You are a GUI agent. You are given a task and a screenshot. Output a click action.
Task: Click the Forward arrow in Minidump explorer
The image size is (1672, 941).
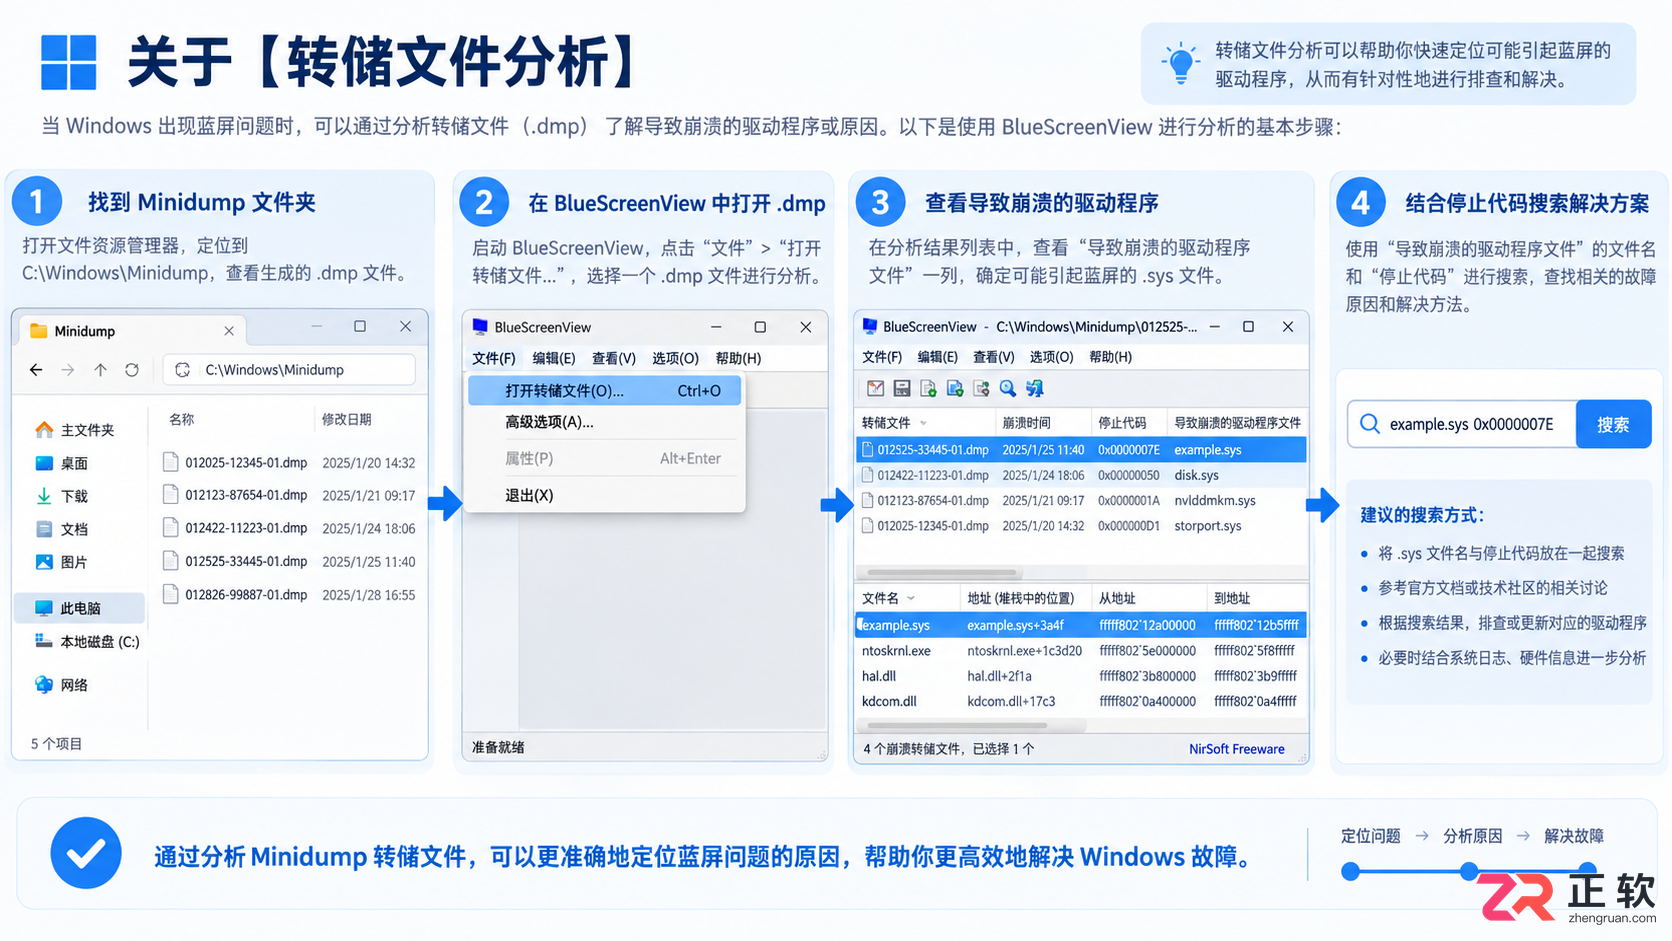point(68,370)
